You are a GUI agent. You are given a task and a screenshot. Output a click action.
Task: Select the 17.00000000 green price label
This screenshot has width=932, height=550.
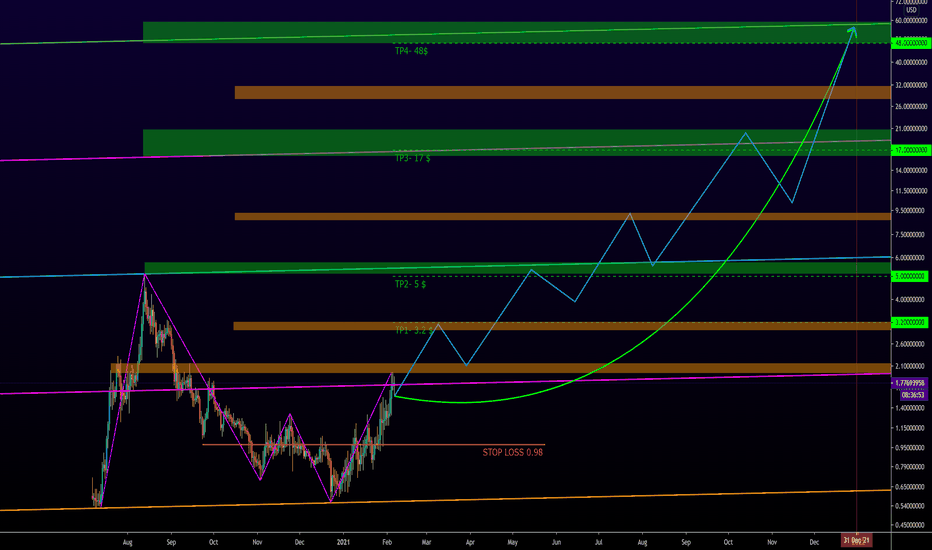click(911, 150)
